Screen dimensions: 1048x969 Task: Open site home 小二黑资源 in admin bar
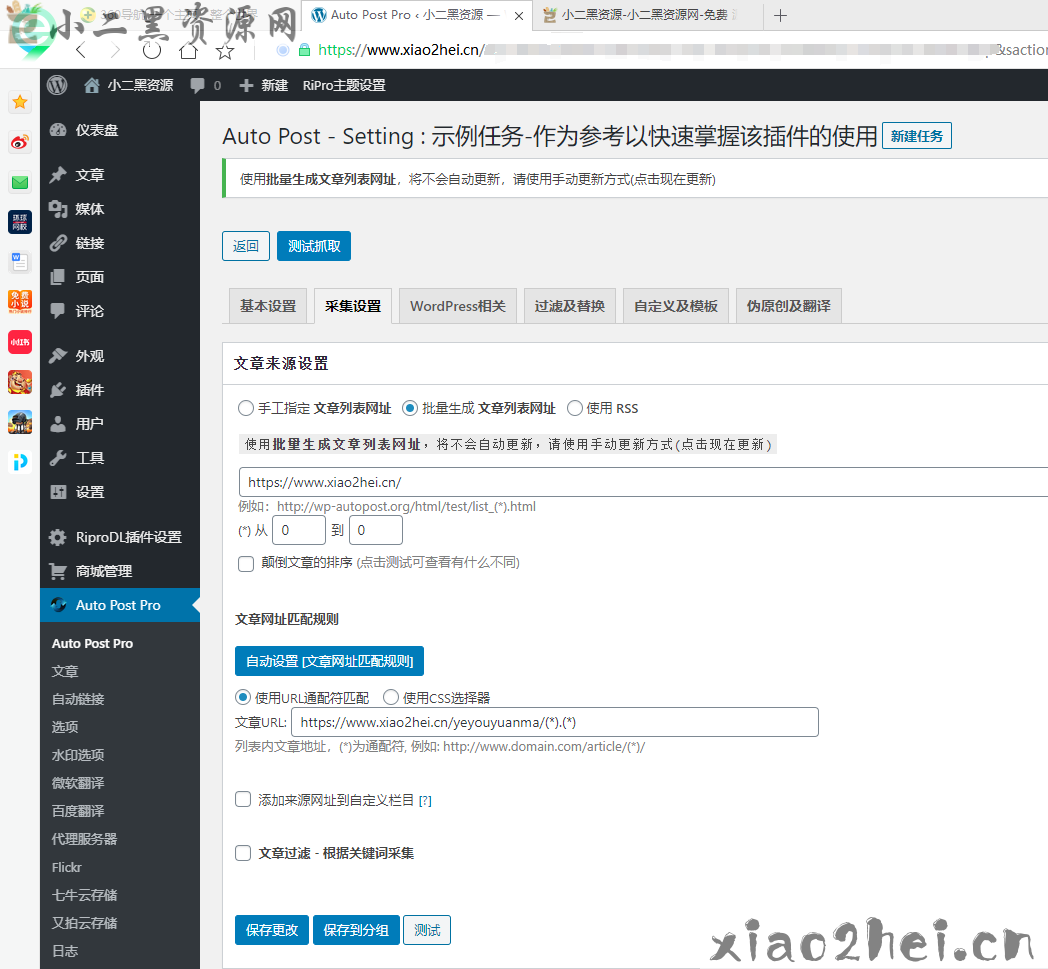tap(128, 86)
